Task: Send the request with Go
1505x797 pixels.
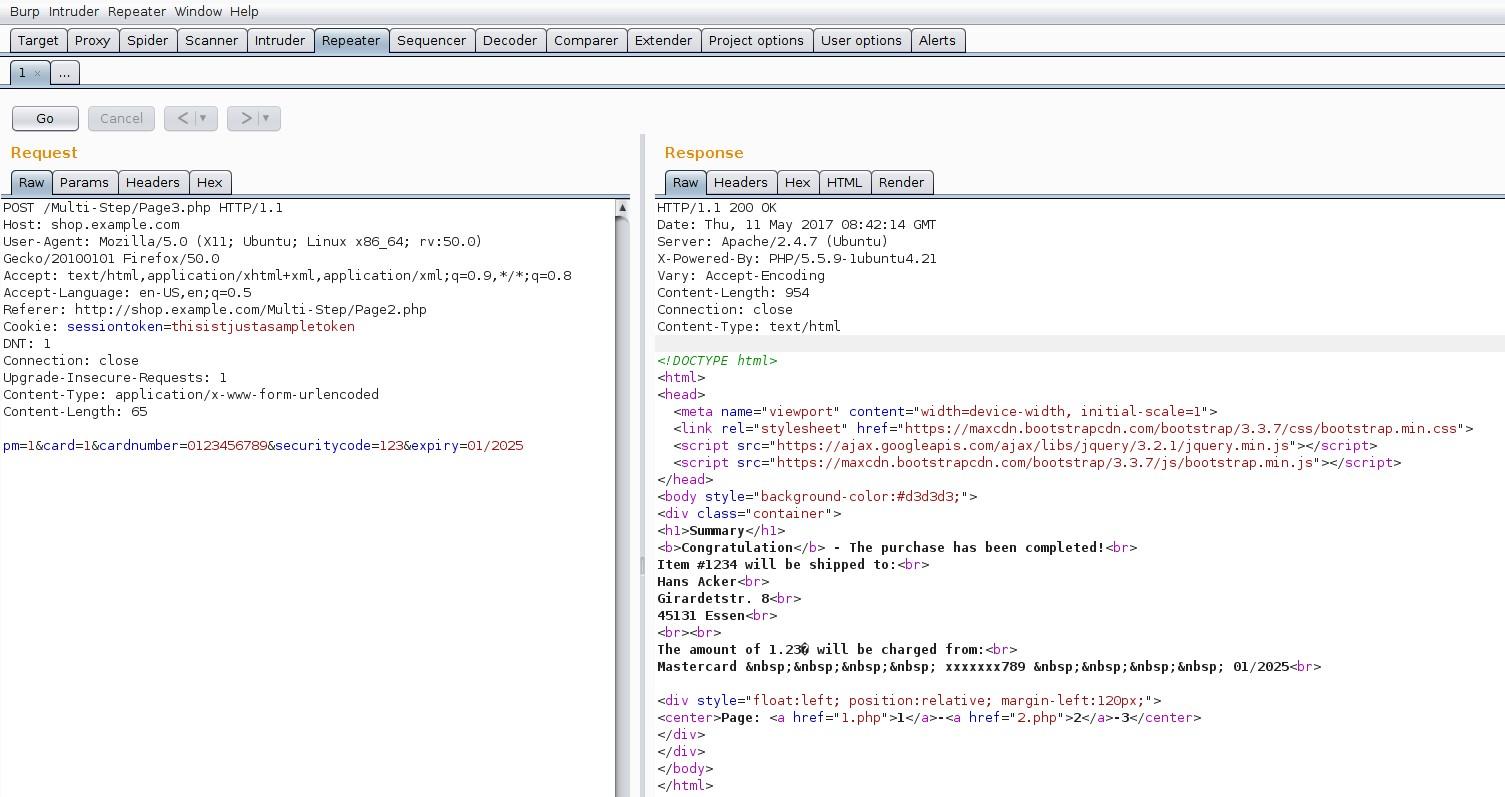Action: tap(45, 118)
